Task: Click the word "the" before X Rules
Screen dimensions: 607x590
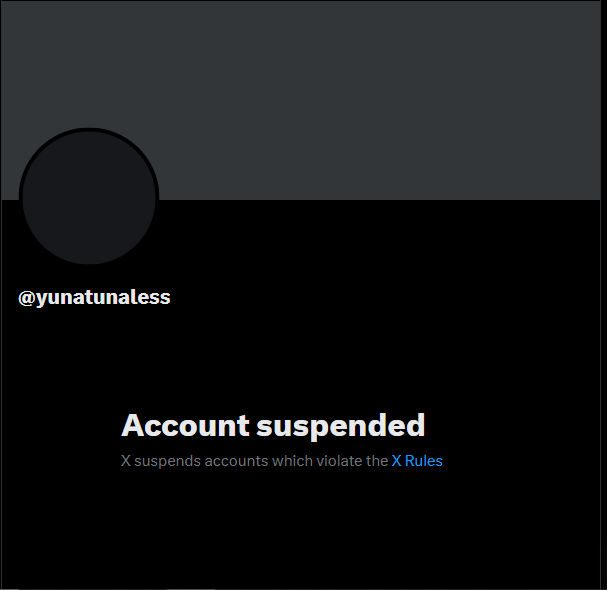Action: coord(377,461)
